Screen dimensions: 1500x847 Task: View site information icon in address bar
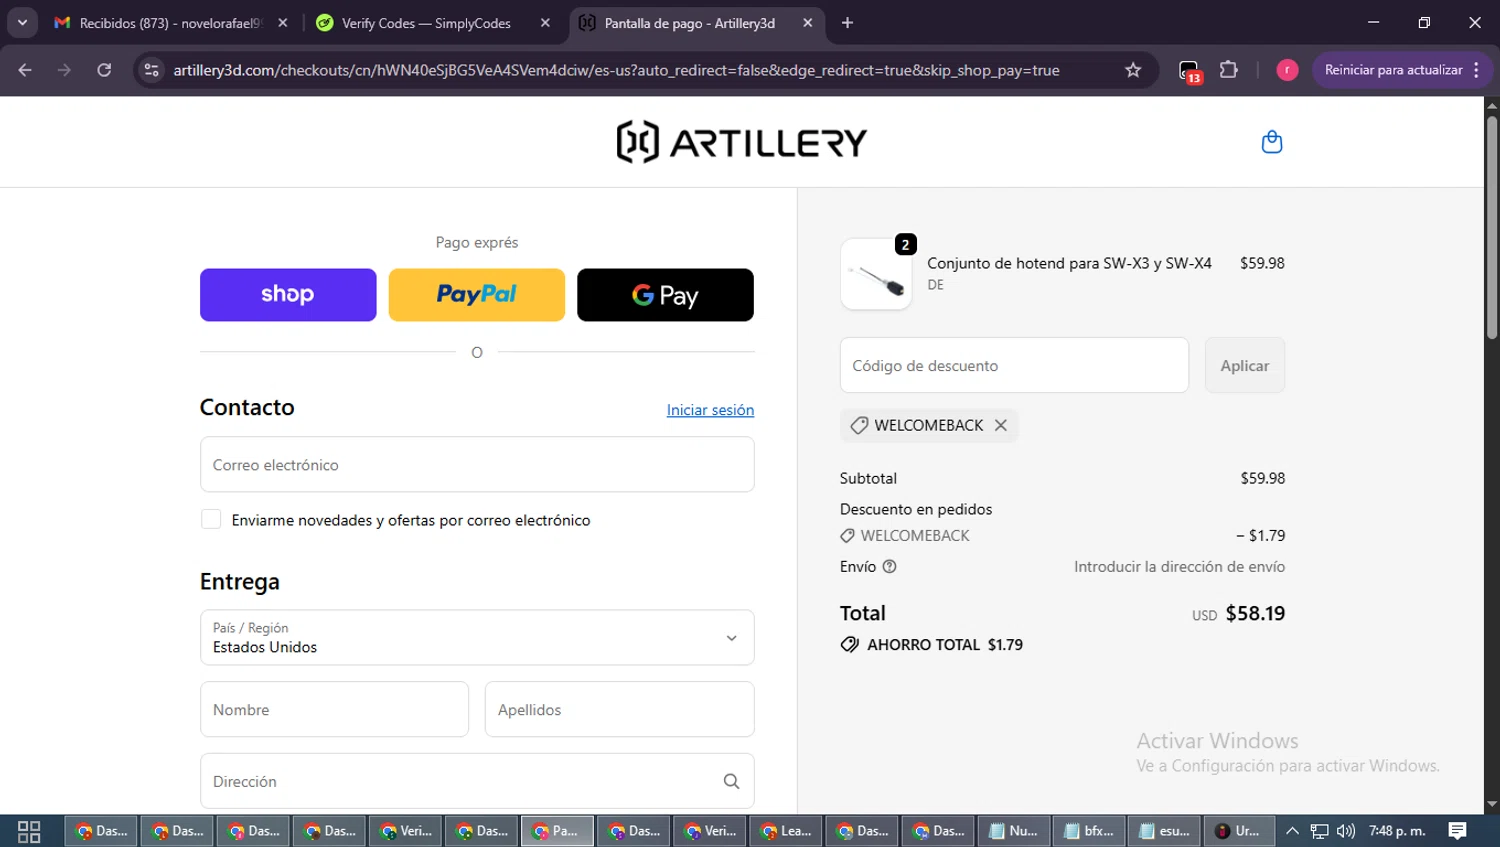151,70
